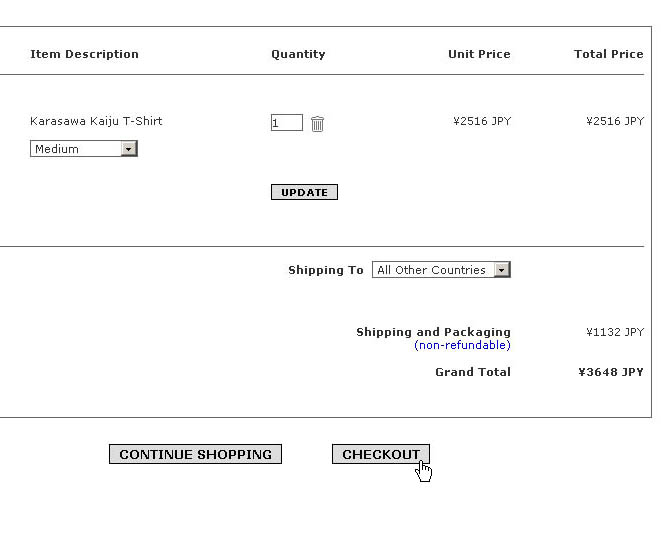The image size is (661, 539).
Task: Click the CONTINUE SHOPPING button
Action: pyautogui.click(x=195, y=454)
